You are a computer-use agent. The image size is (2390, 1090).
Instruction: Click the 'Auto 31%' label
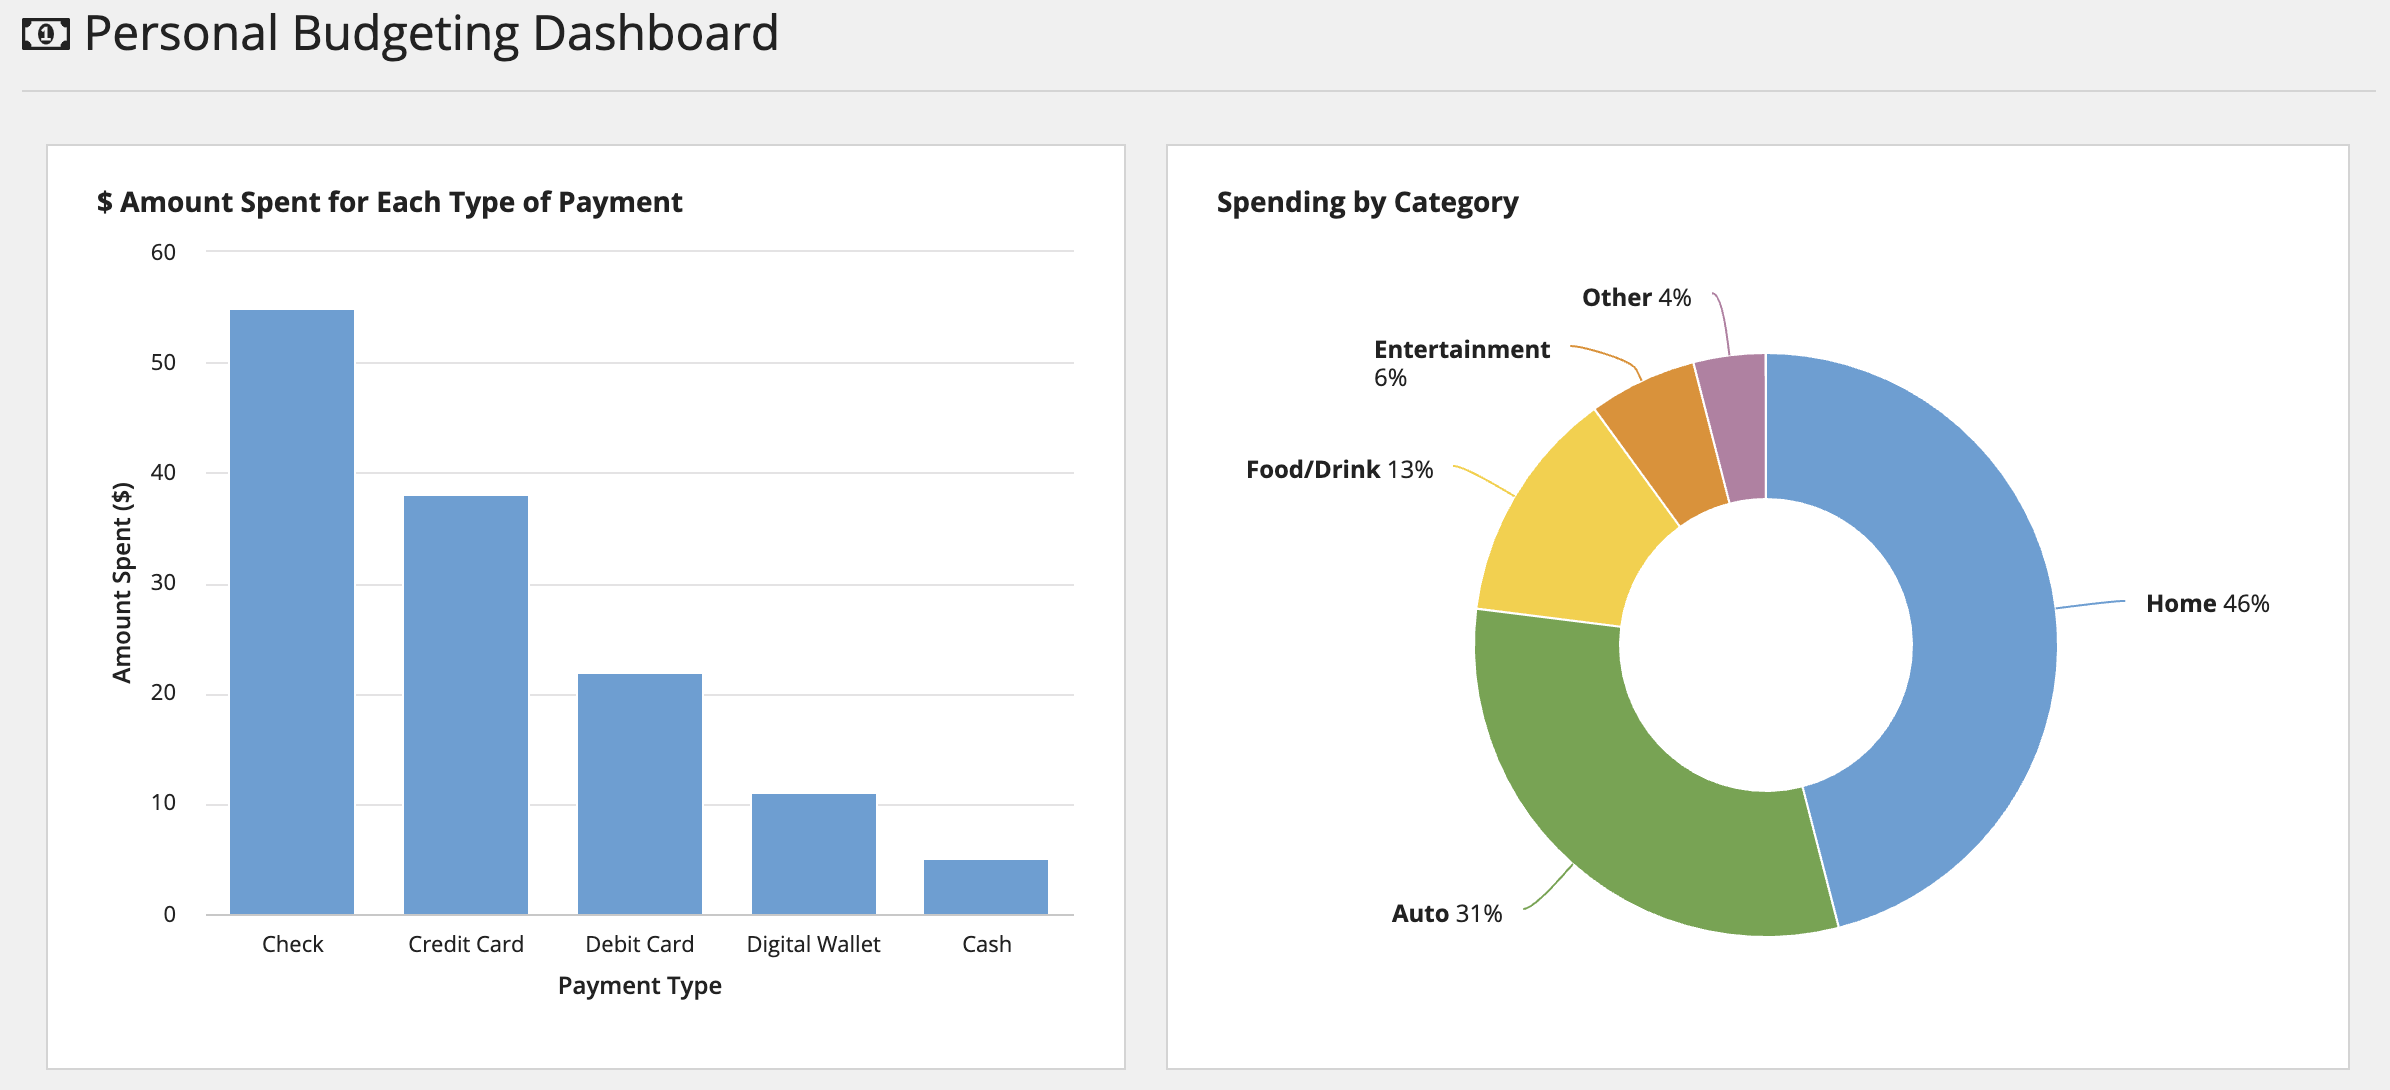point(1447,914)
